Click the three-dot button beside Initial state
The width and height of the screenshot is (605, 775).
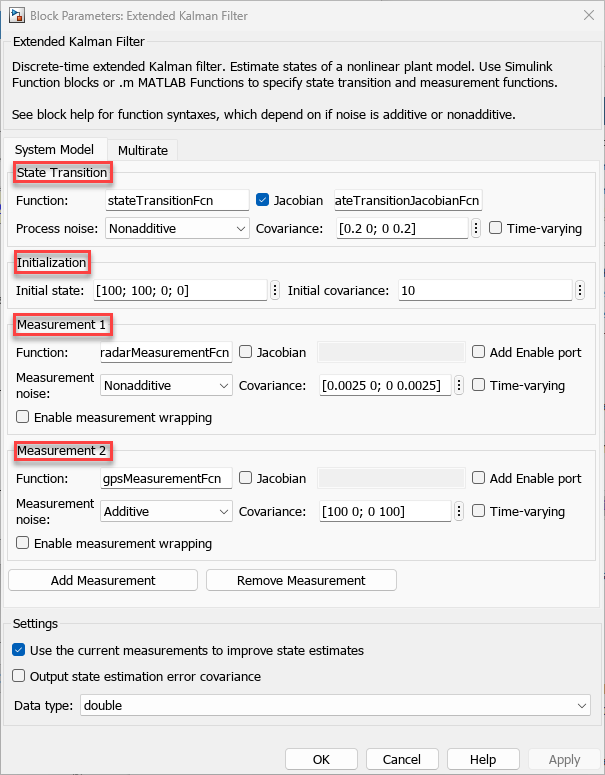coord(275,291)
